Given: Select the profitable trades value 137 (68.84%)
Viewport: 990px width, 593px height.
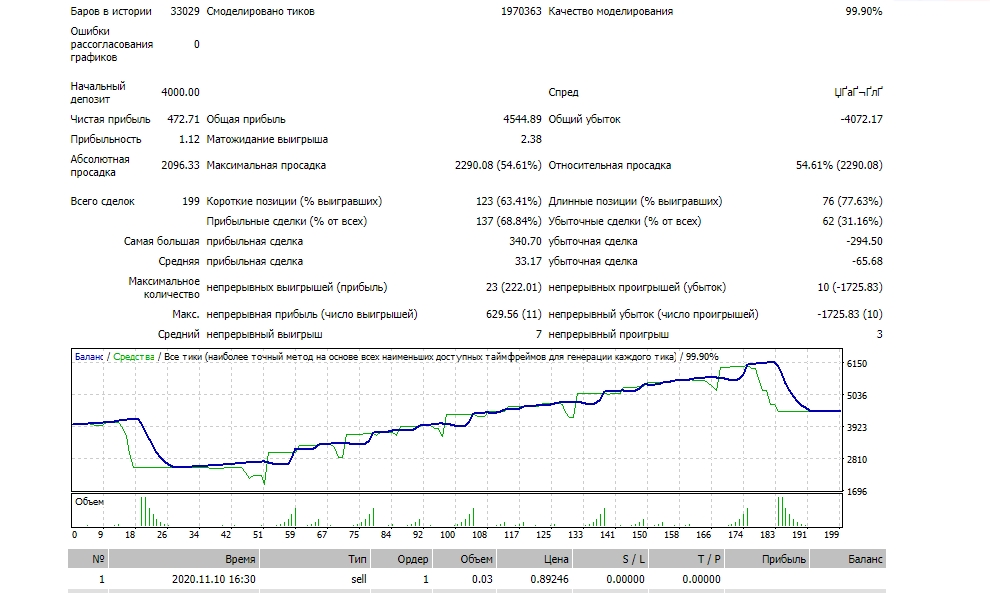Looking at the screenshot, I should (x=508, y=222).
